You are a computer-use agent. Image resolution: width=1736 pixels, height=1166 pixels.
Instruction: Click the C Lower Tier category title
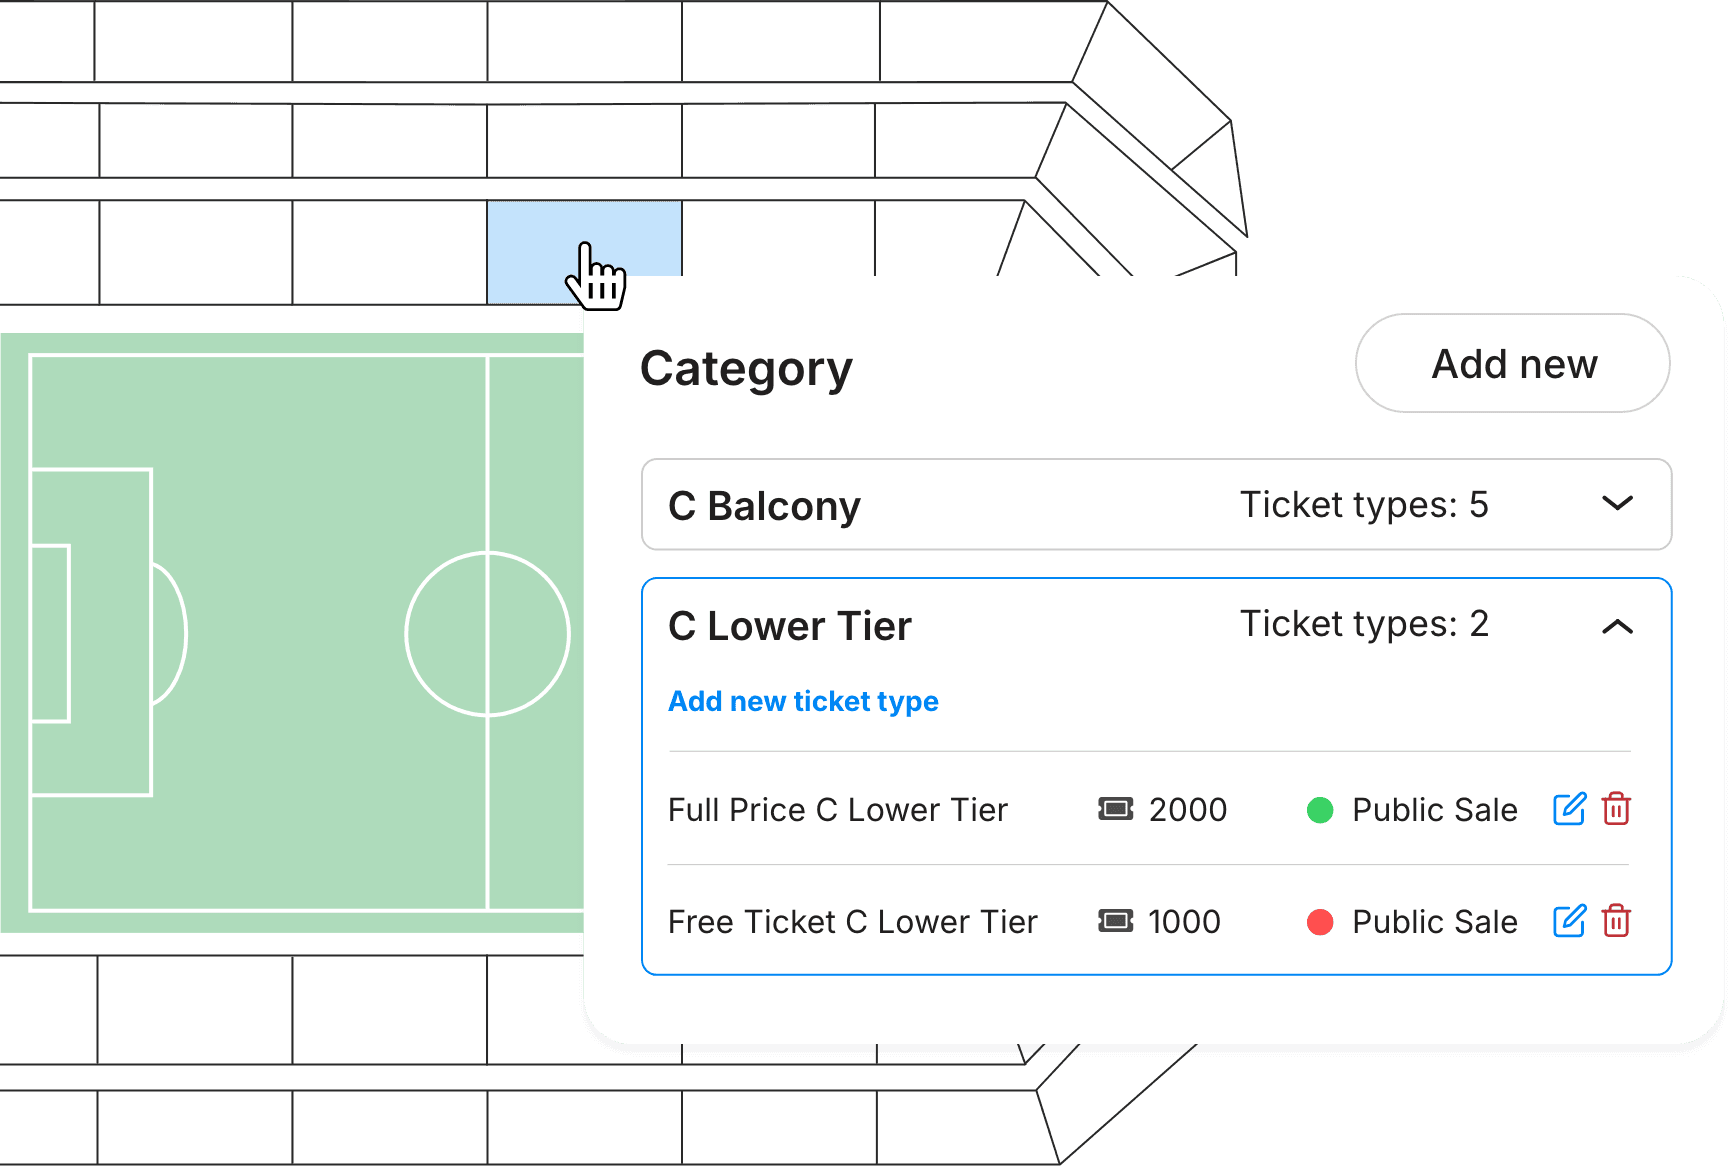[x=790, y=627]
